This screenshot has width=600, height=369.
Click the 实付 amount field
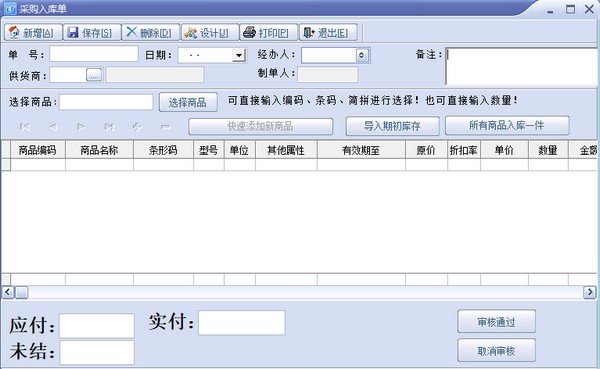(x=242, y=323)
